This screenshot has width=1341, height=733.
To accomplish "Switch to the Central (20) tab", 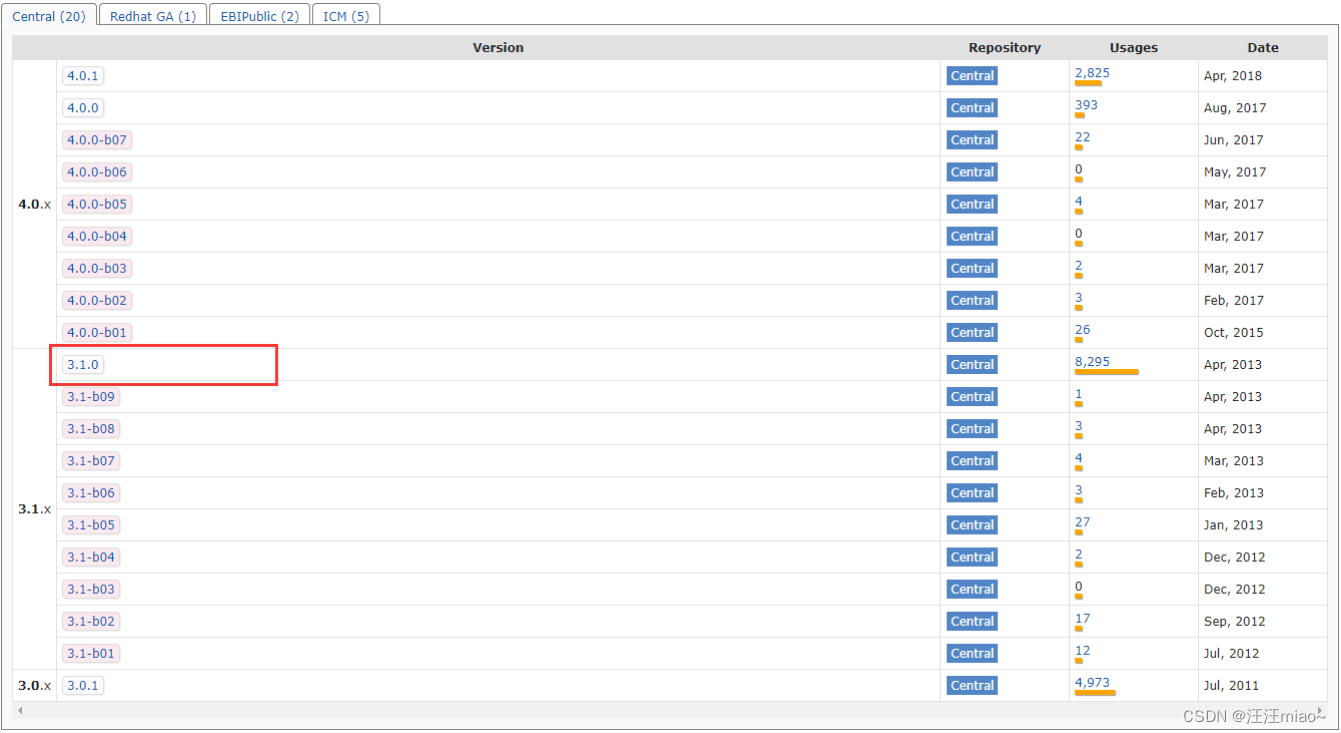I will click(x=49, y=16).
